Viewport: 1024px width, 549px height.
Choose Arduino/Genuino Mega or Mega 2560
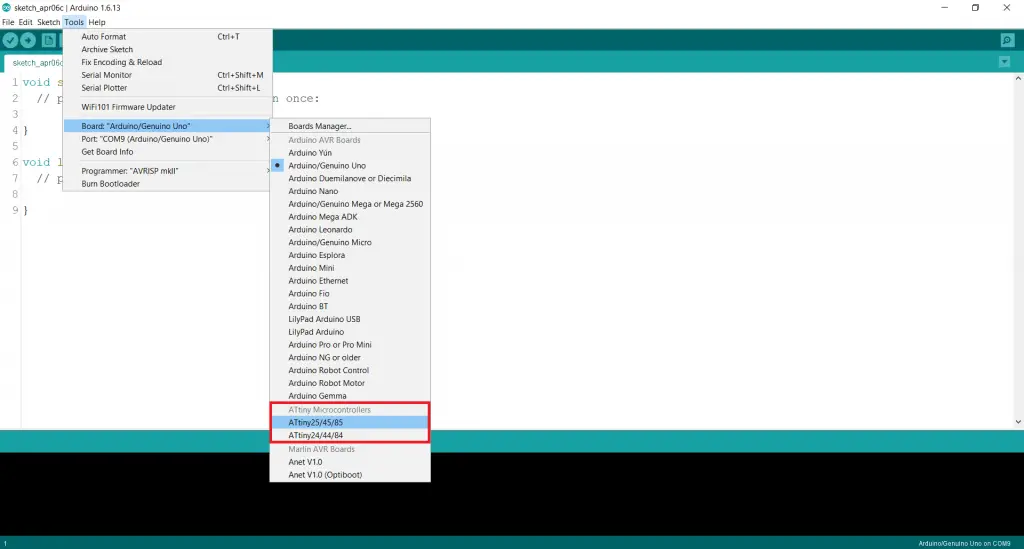350,204
